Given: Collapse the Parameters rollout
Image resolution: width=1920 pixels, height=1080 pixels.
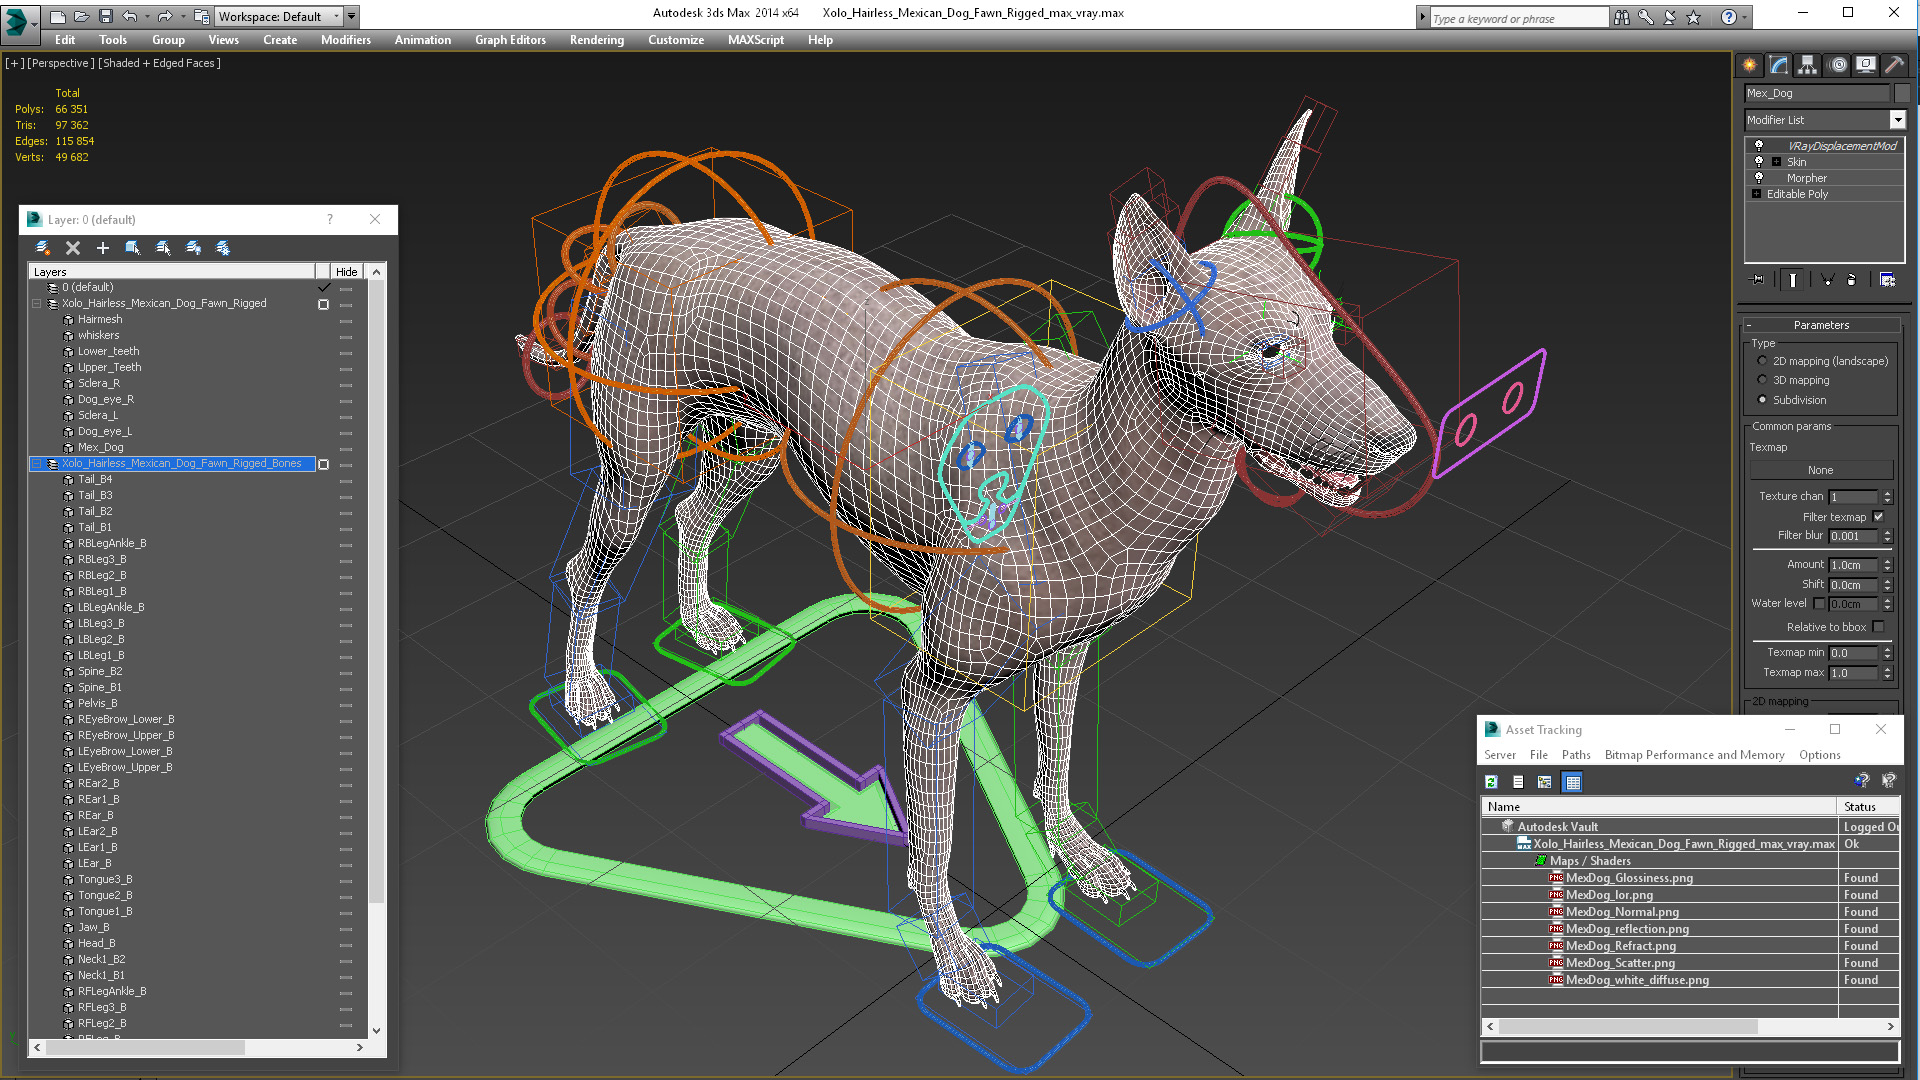Looking at the screenshot, I should tap(1821, 325).
